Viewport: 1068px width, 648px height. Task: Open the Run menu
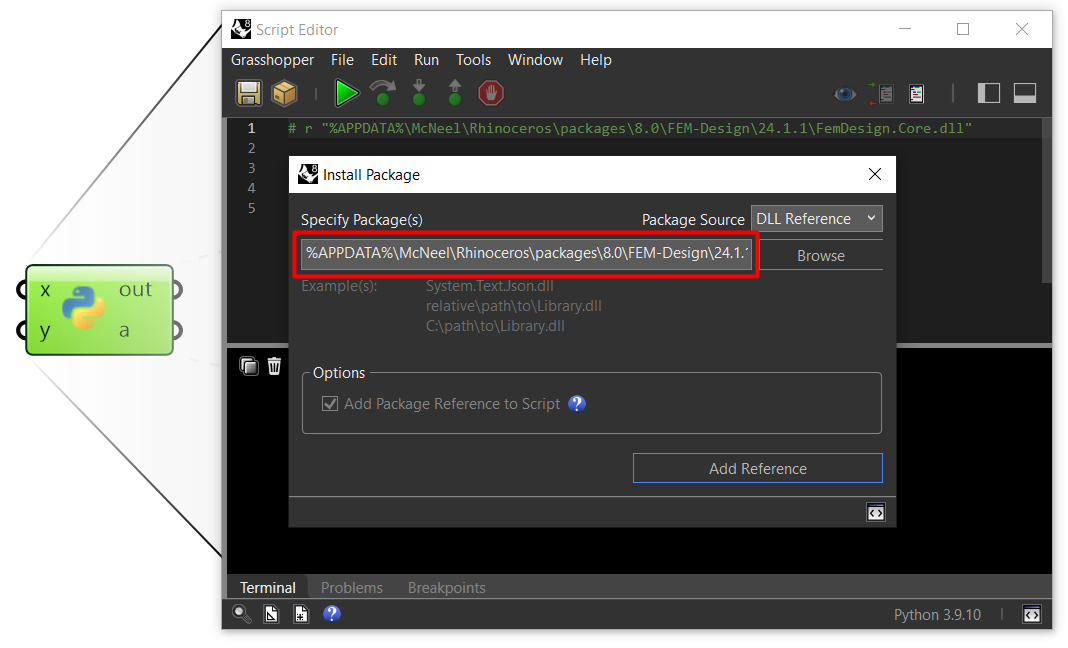point(426,60)
